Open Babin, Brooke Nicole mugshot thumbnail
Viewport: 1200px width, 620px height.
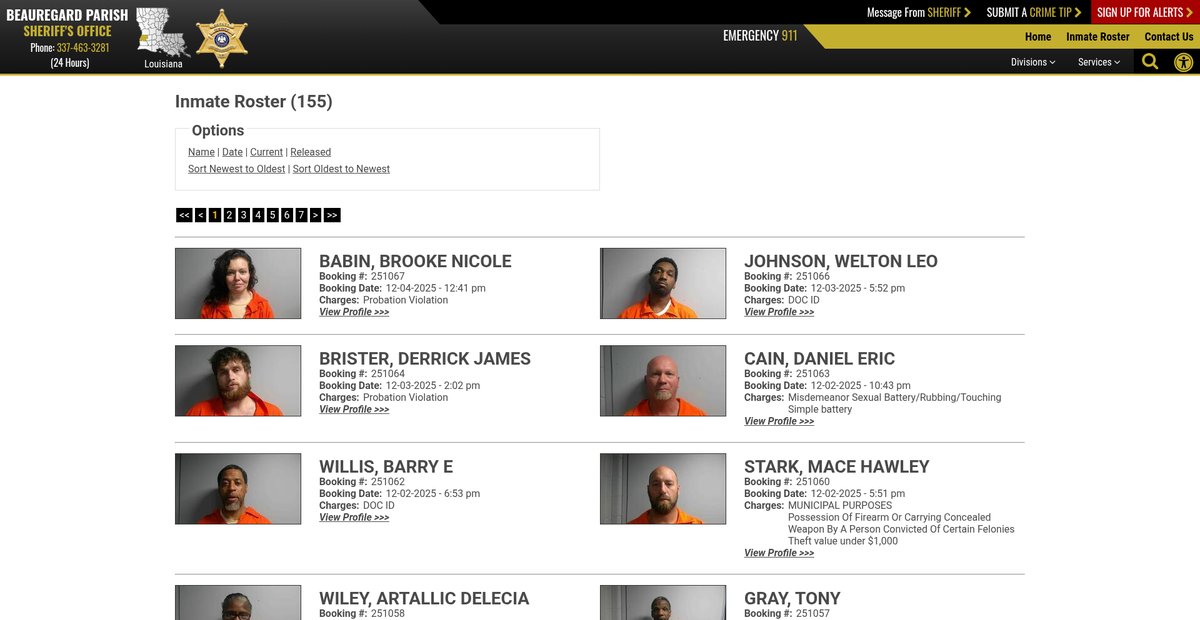(238, 284)
